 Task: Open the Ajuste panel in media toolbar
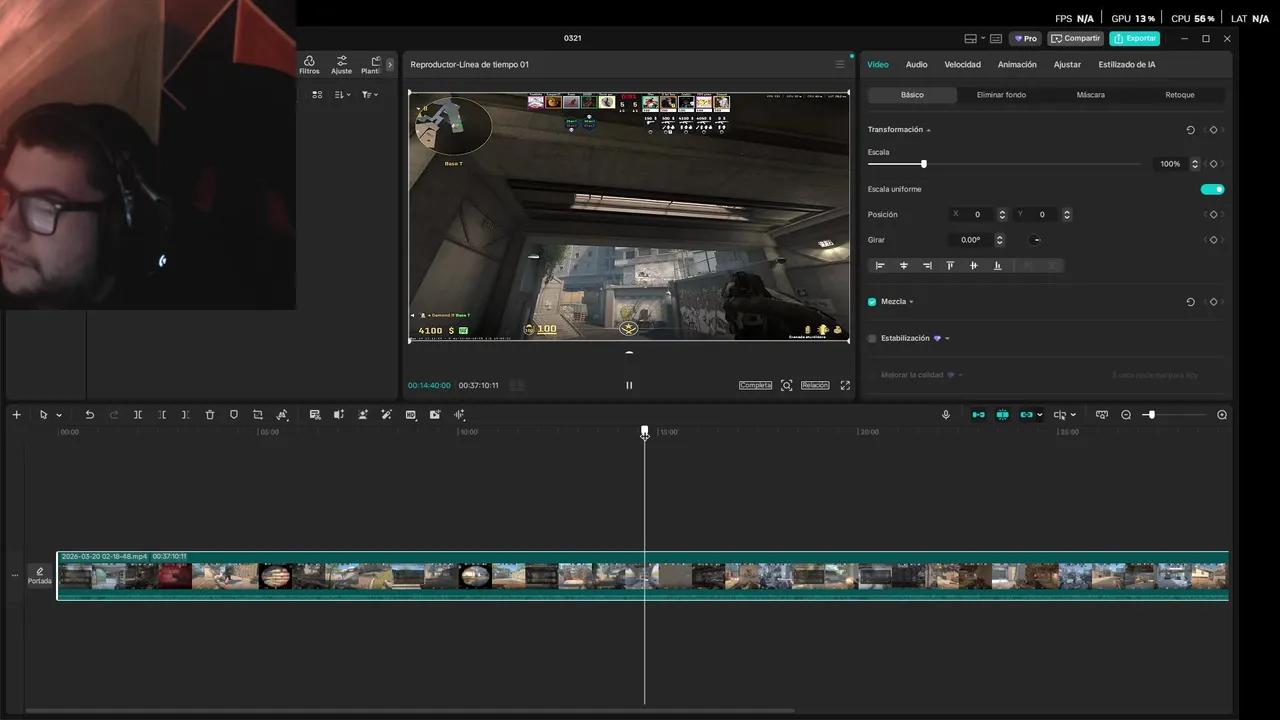click(342, 65)
